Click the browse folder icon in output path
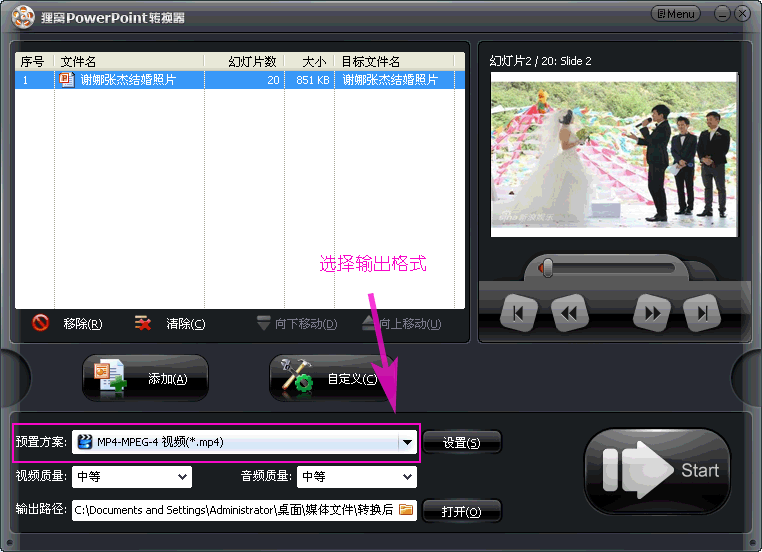This screenshot has height=552, width=762. click(406, 510)
